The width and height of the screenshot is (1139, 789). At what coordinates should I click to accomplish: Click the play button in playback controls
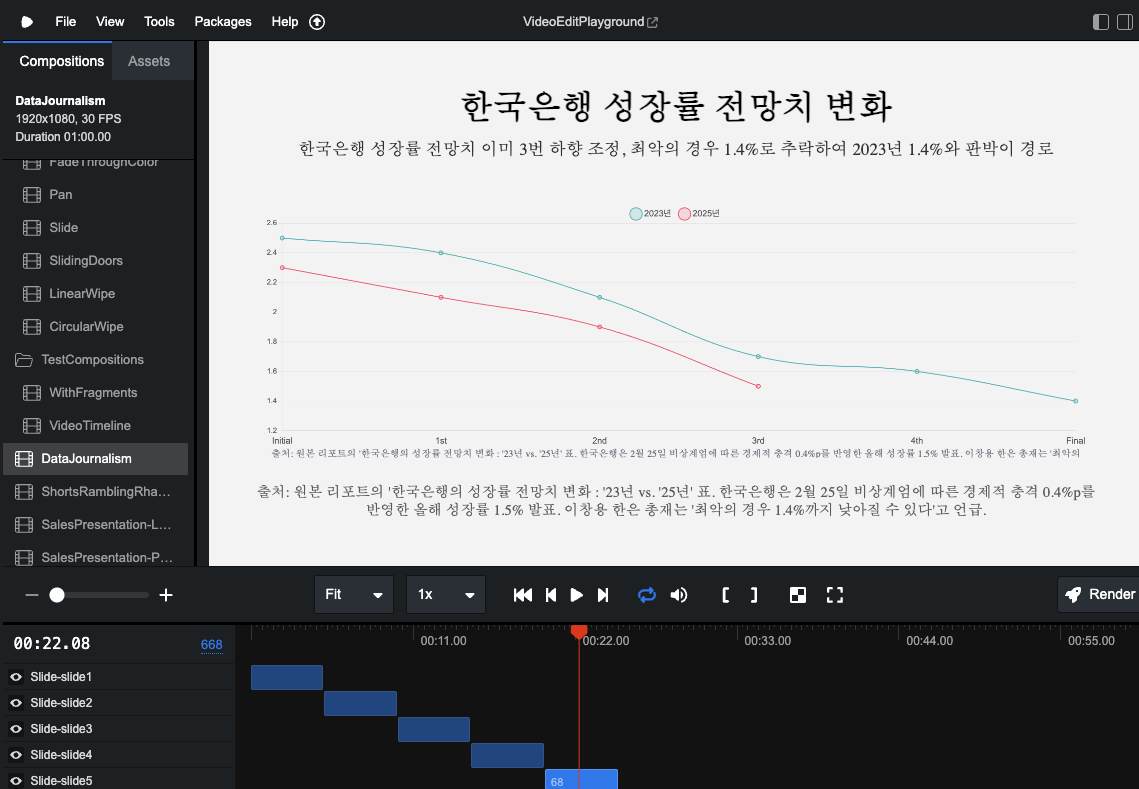coord(576,595)
